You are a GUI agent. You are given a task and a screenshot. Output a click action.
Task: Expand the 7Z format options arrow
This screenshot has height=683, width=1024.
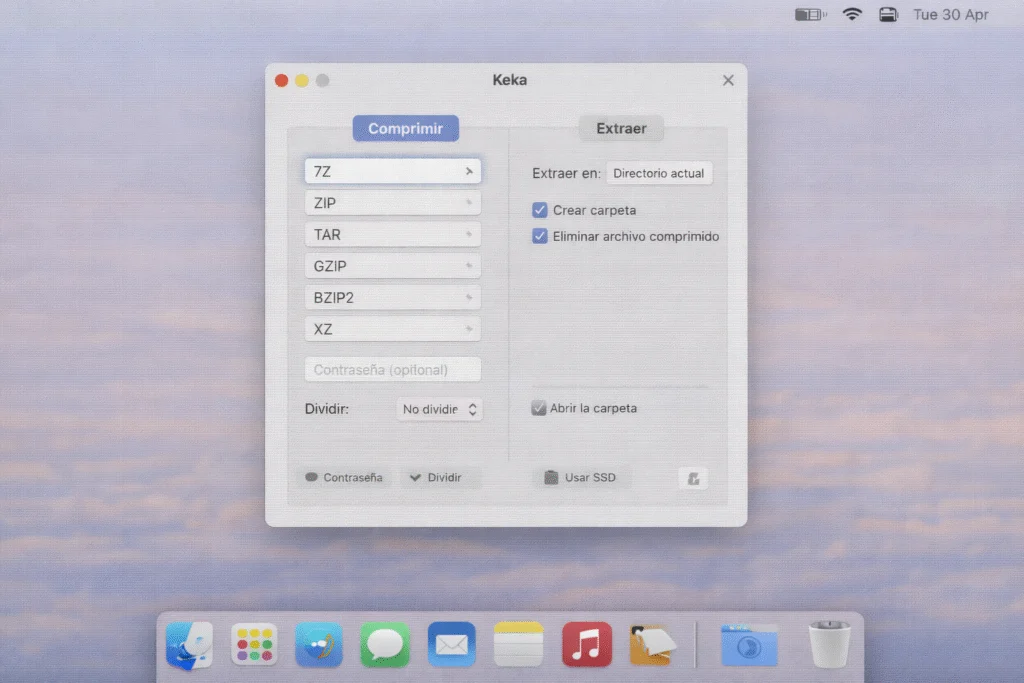tap(468, 172)
